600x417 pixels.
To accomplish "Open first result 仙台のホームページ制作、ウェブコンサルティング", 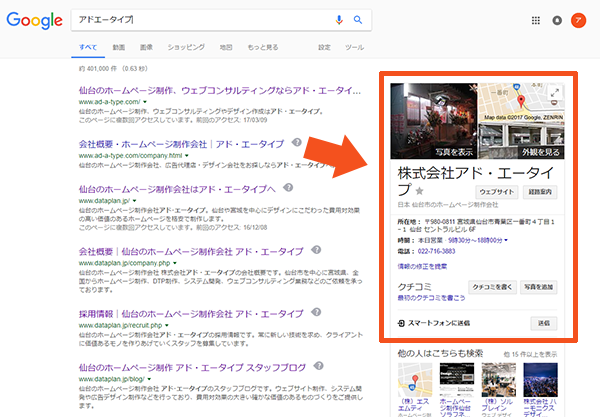I will (x=220, y=91).
